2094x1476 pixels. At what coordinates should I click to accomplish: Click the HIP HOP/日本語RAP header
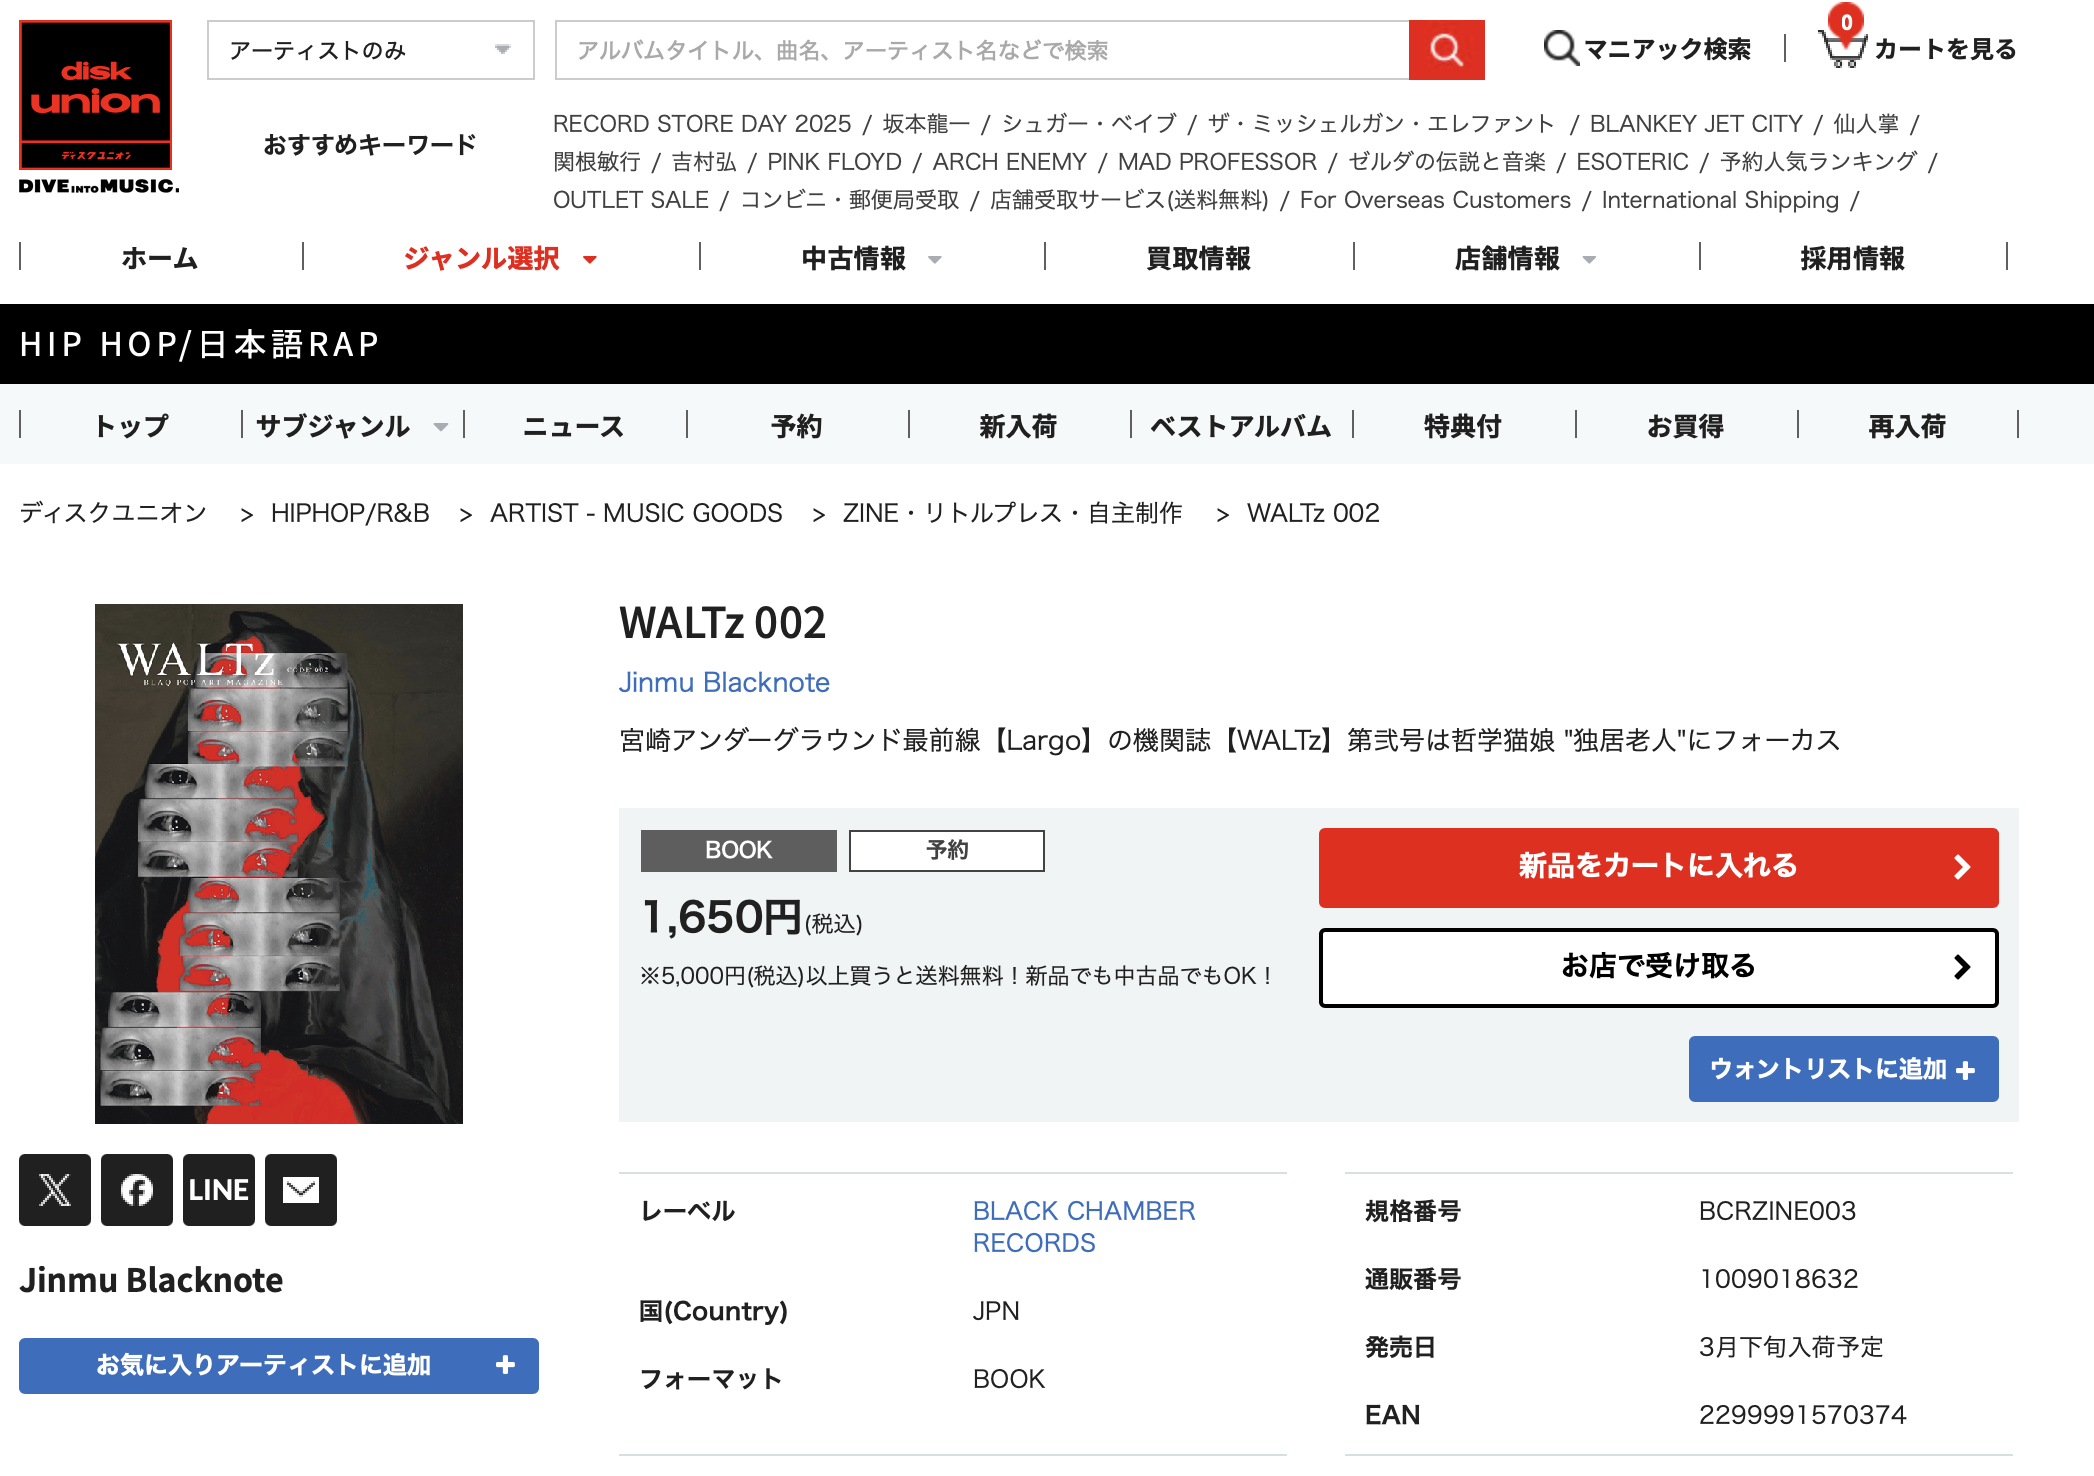click(x=200, y=344)
